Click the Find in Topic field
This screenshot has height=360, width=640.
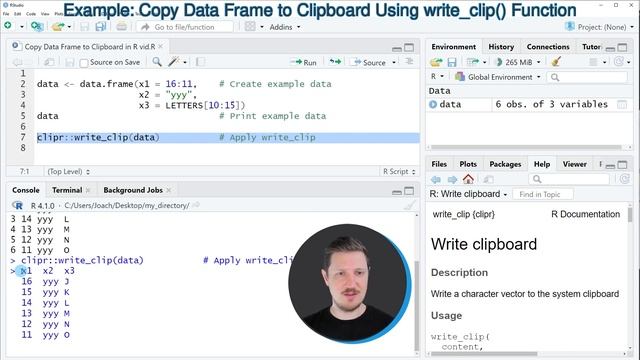tap(543, 195)
